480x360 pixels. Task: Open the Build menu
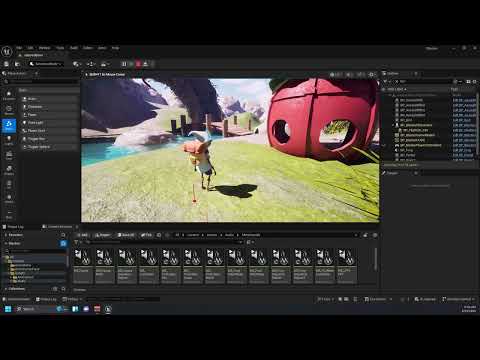74,48
